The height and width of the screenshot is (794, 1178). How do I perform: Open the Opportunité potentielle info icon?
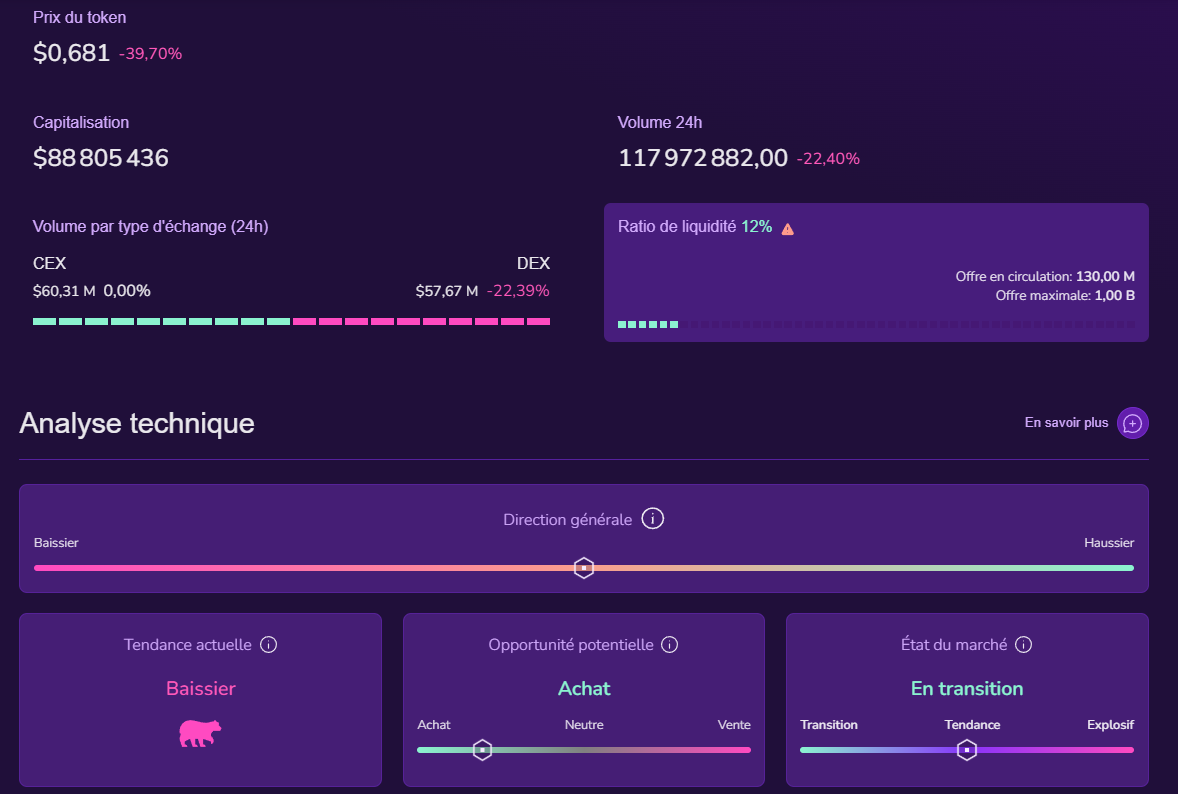click(x=668, y=645)
